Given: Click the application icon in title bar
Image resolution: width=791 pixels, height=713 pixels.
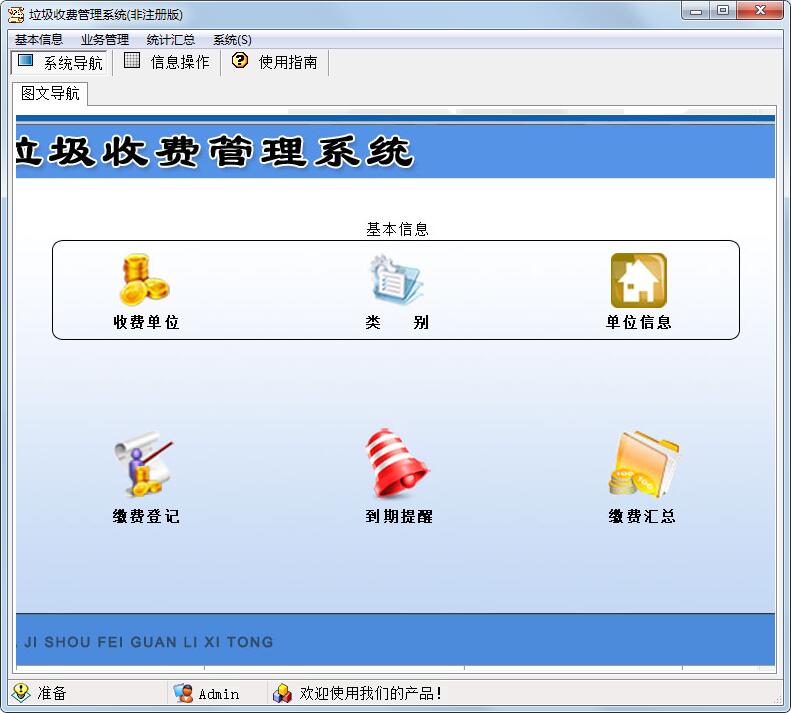Looking at the screenshot, I should pyautogui.click(x=15, y=14).
